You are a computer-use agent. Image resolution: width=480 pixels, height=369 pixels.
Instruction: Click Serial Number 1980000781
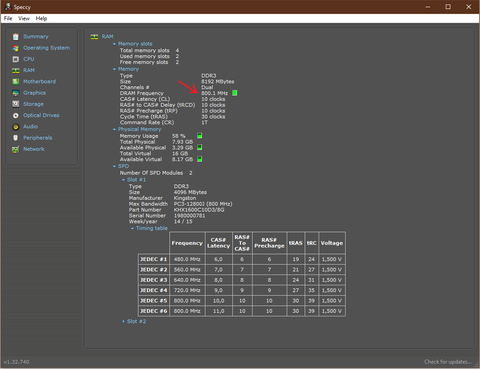click(189, 216)
